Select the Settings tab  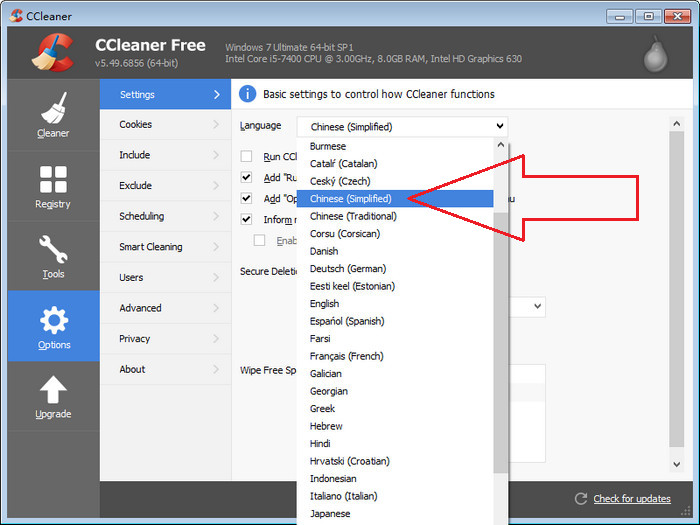(166, 94)
